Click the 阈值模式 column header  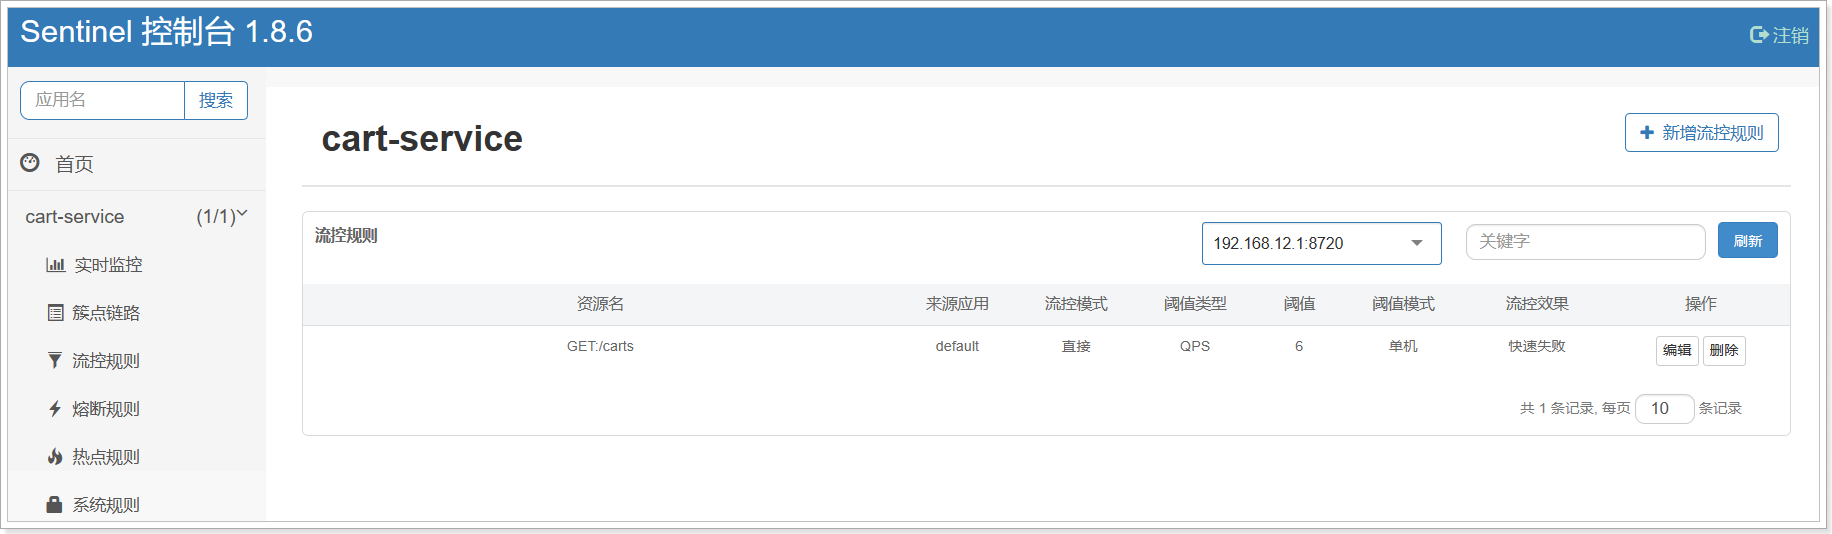(1403, 304)
